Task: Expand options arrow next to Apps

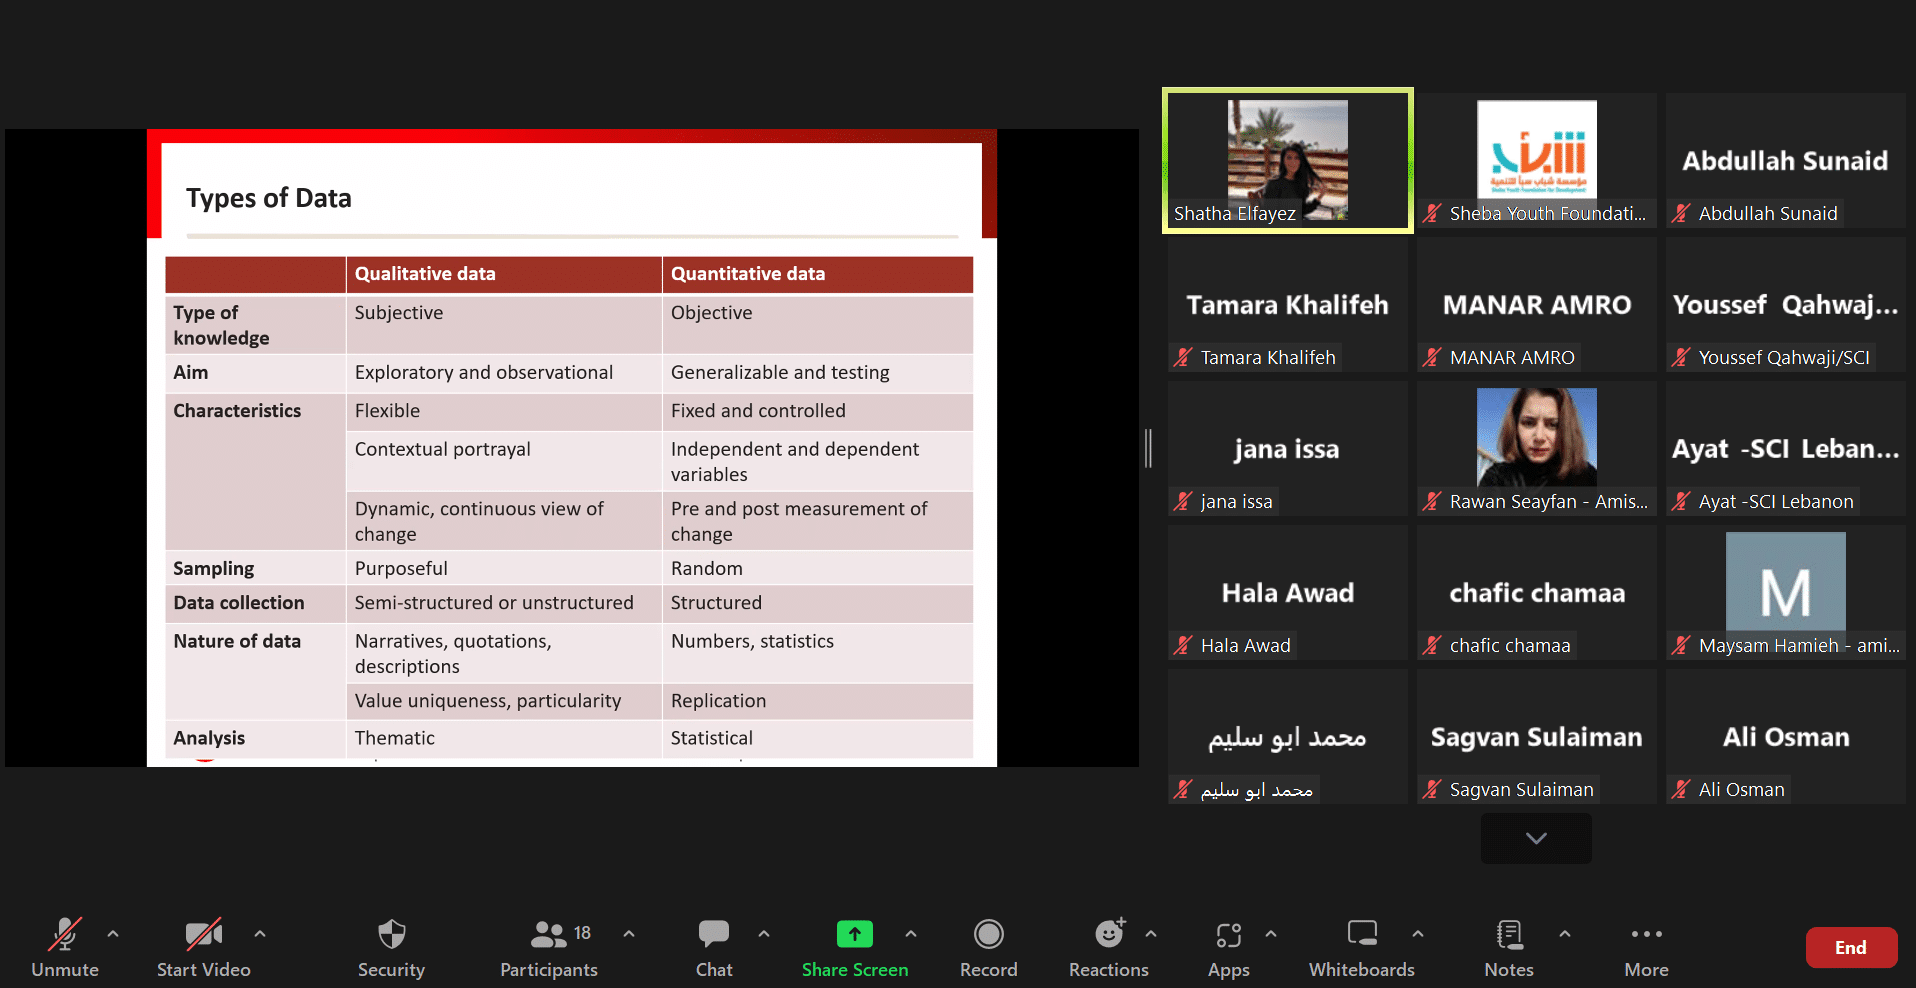Action: tap(1271, 933)
